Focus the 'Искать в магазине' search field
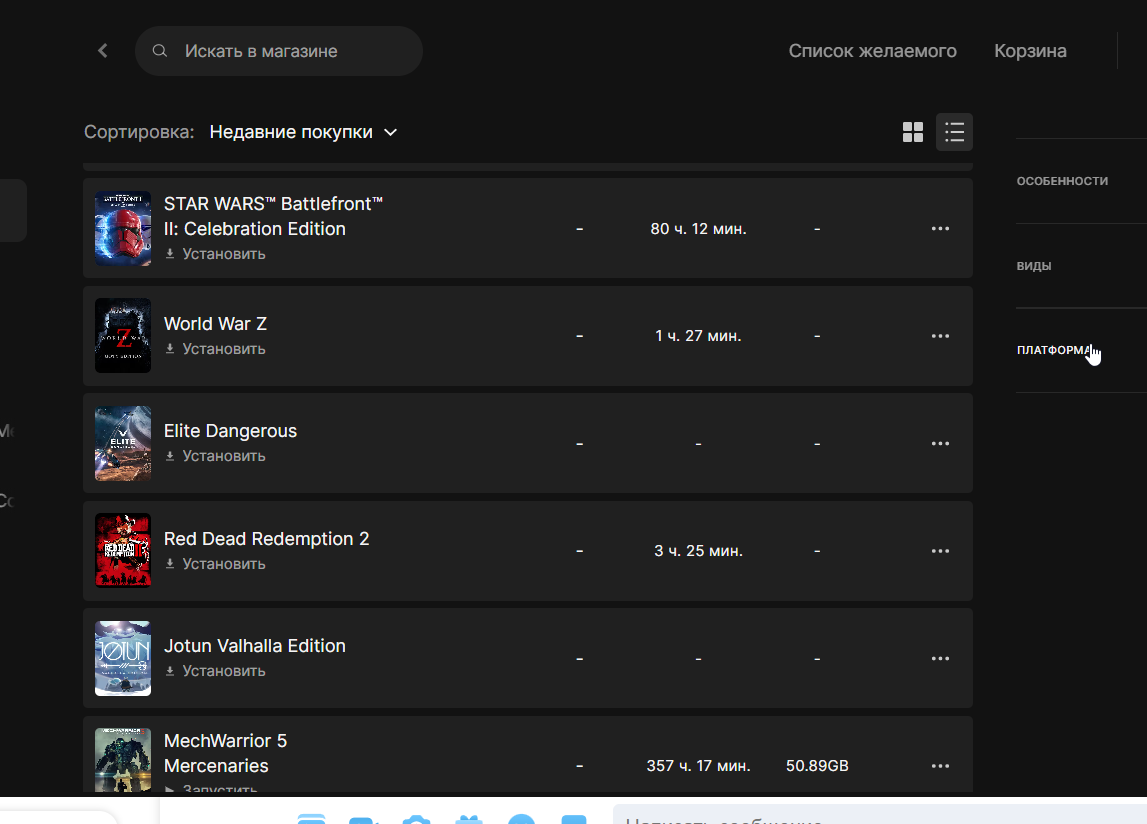The width and height of the screenshot is (1147, 824). tap(279, 51)
